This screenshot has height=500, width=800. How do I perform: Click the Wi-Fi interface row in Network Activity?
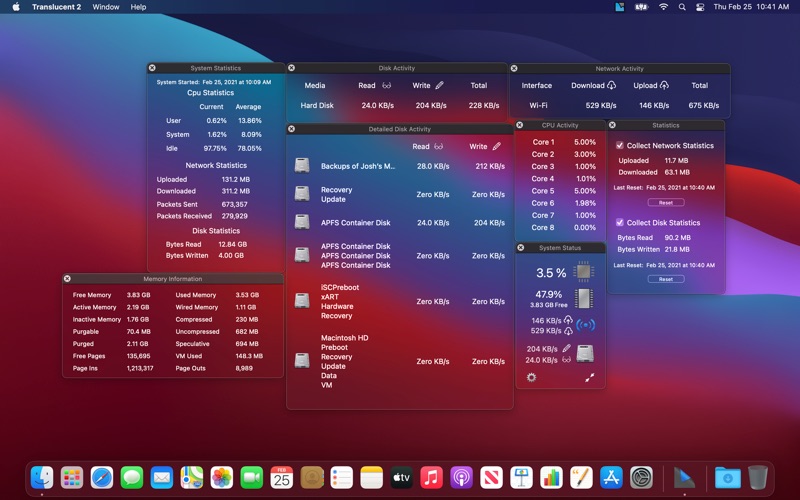(620, 106)
